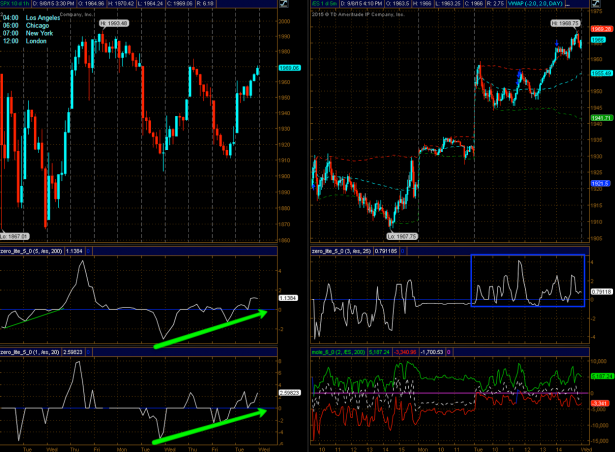Screen dimensions: 615x452
Task: Click the green 5,187.24 value in mole header
Action: (379, 352)
